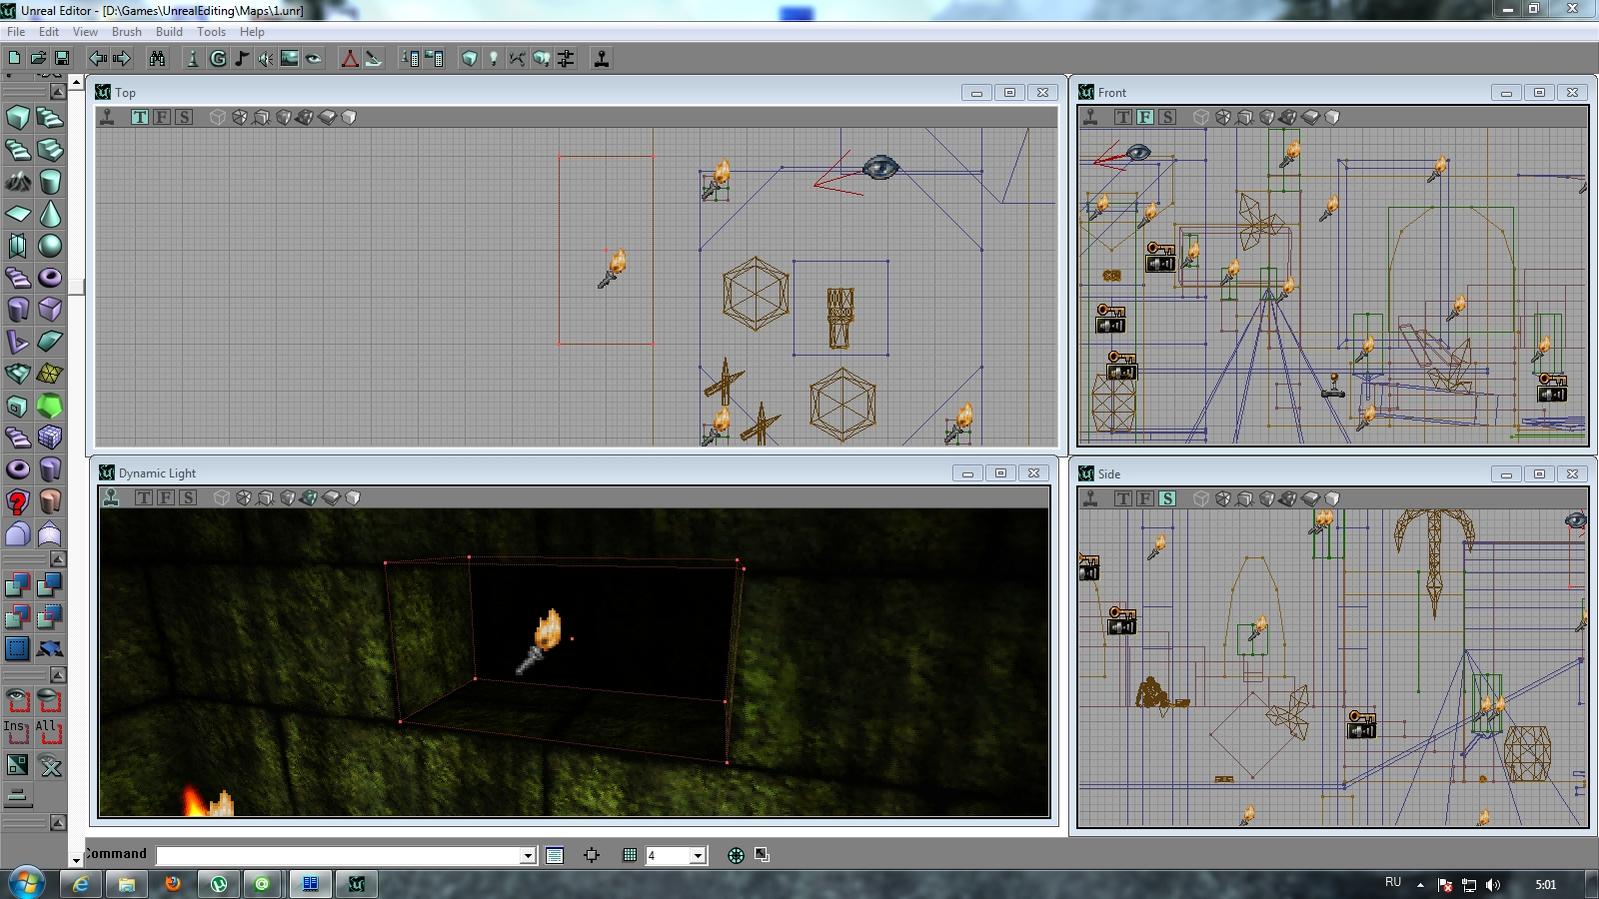The image size is (1599, 899).
Task: Click the Ins selection button
Action: point(17,731)
